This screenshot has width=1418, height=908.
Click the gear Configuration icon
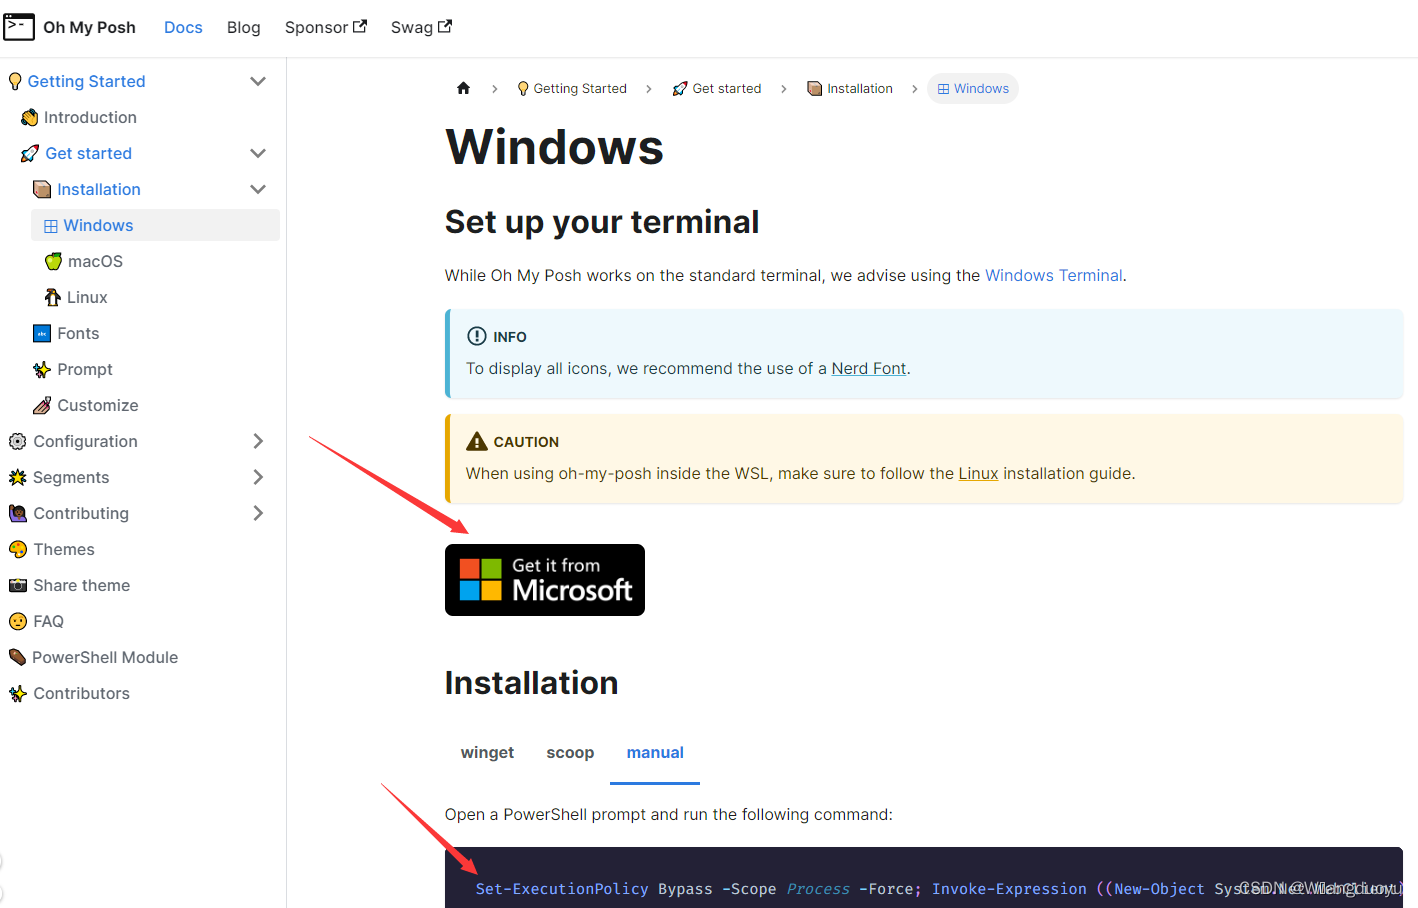[x=18, y=441]
